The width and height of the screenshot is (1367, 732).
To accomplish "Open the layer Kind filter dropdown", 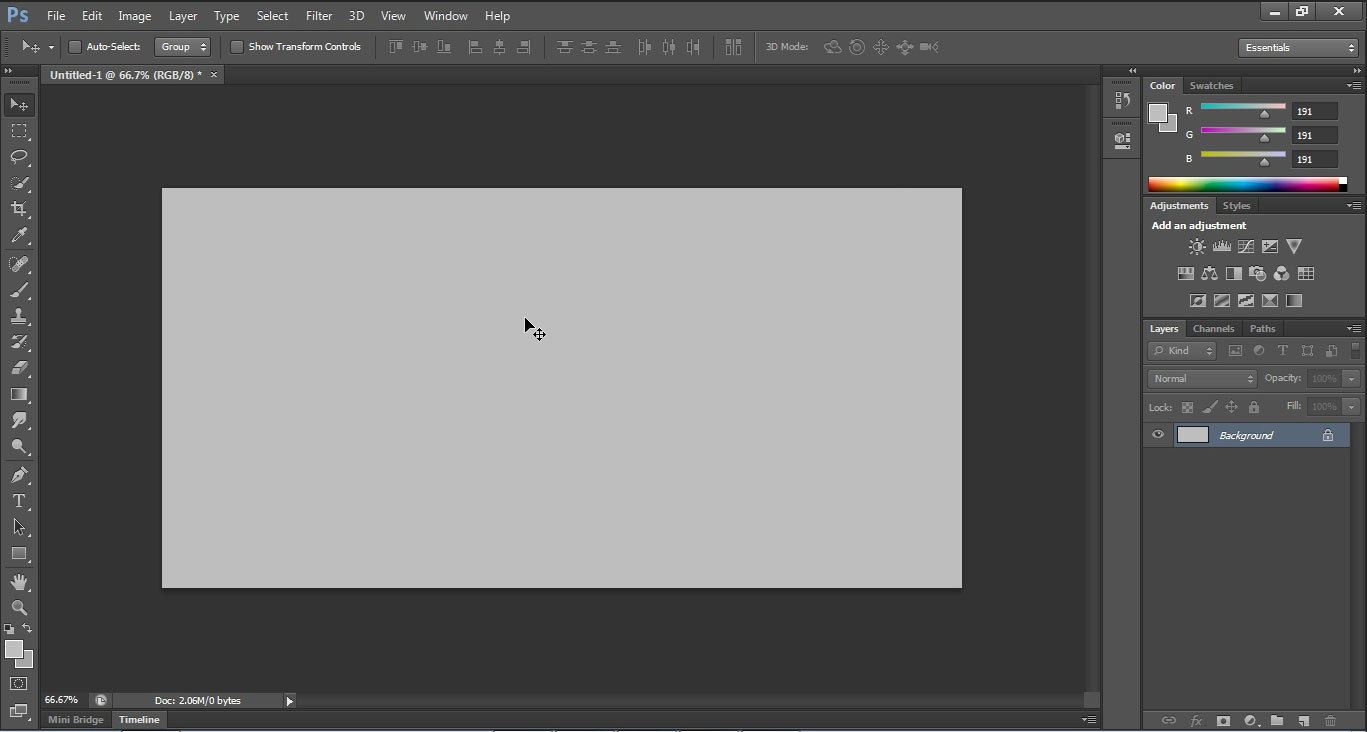I will point(1182,351).
